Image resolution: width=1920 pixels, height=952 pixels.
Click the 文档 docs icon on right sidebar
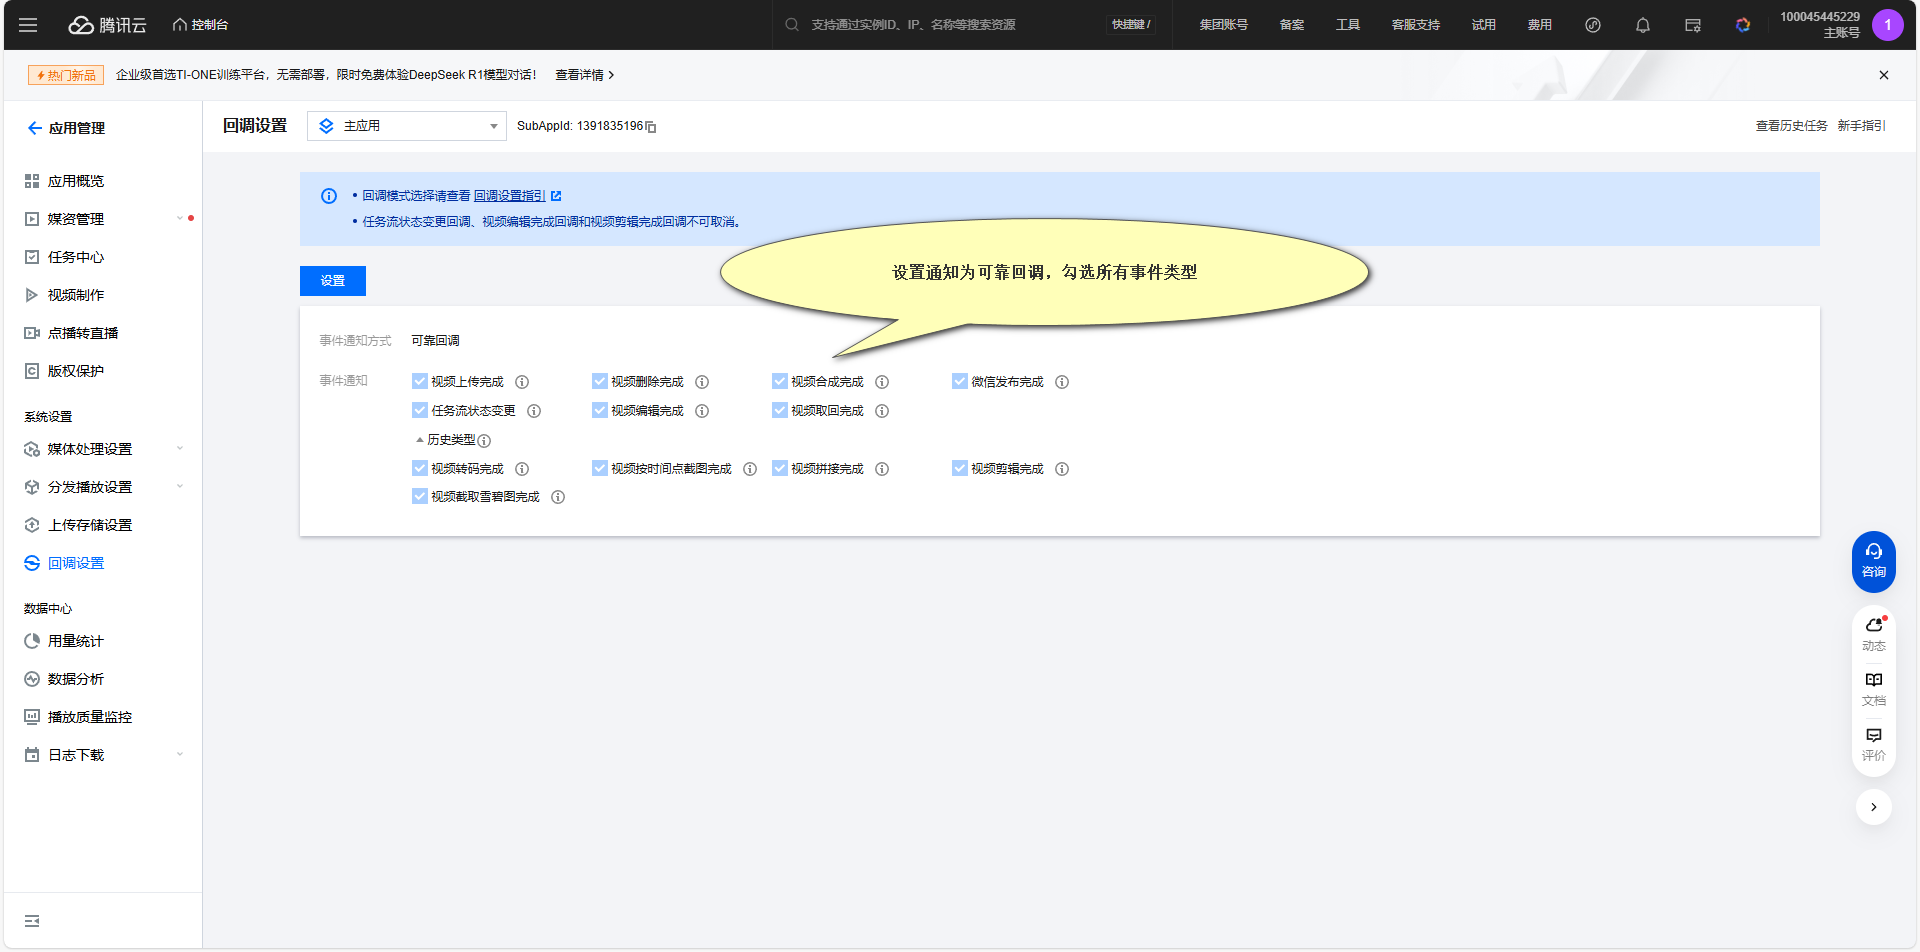[x=1873, y=688]
